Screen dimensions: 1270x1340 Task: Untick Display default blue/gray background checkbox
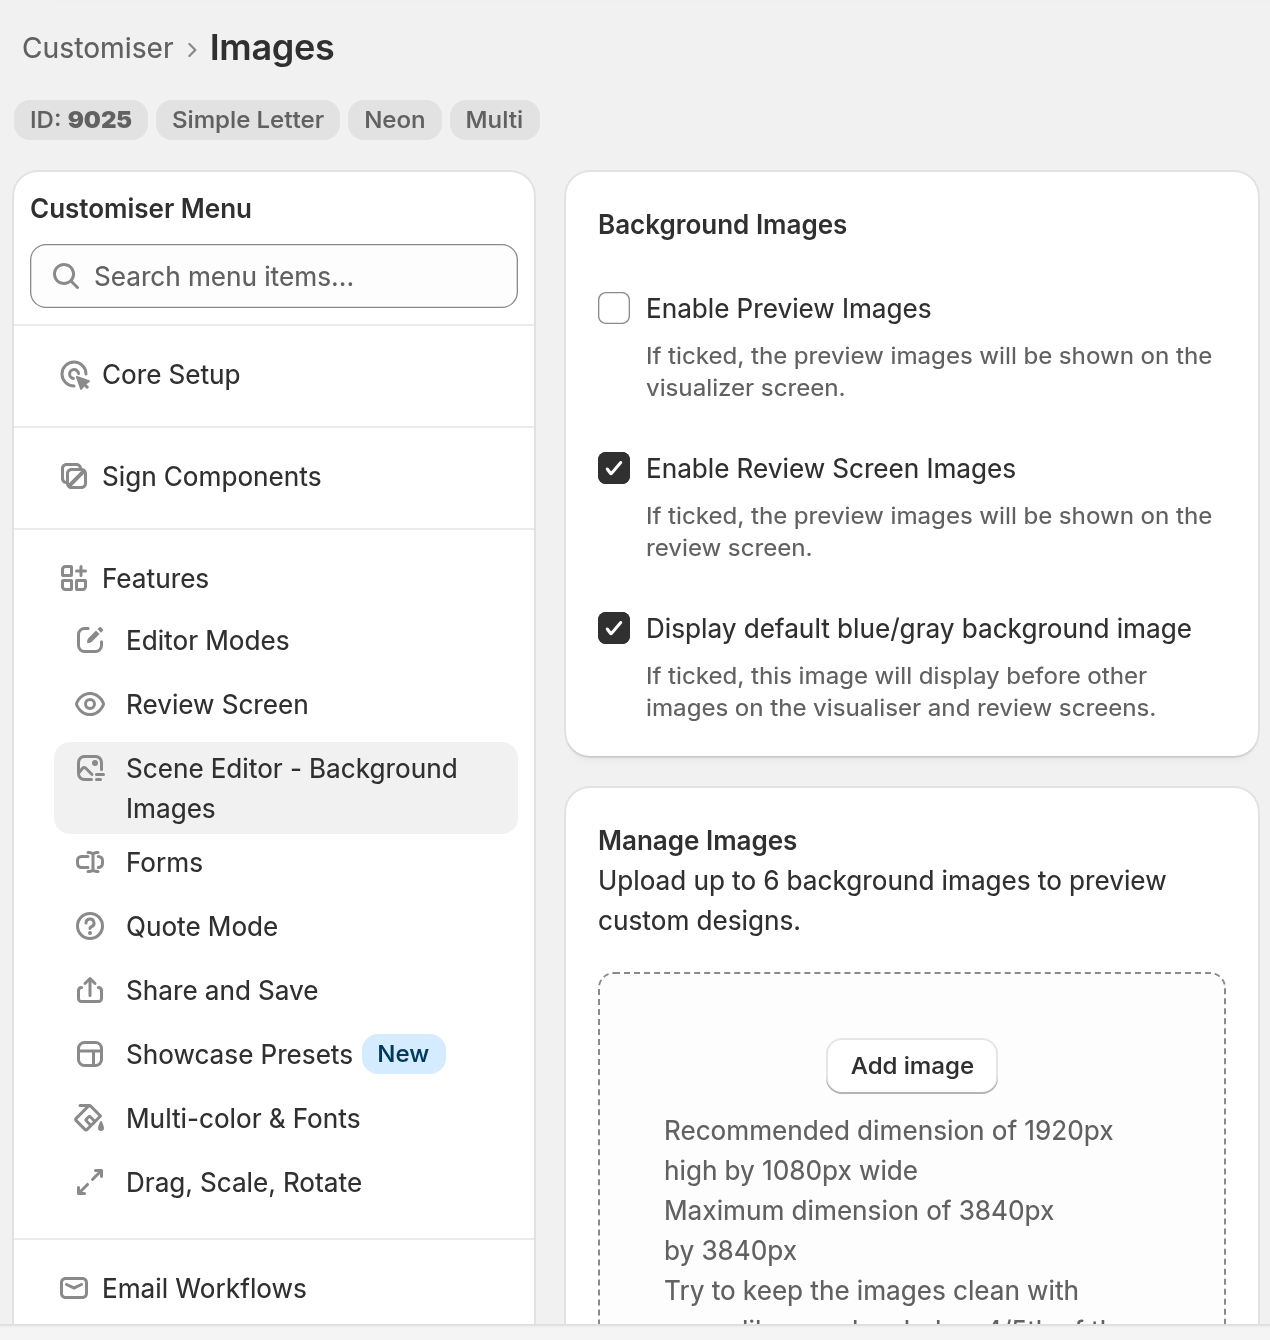pos(614,628)
